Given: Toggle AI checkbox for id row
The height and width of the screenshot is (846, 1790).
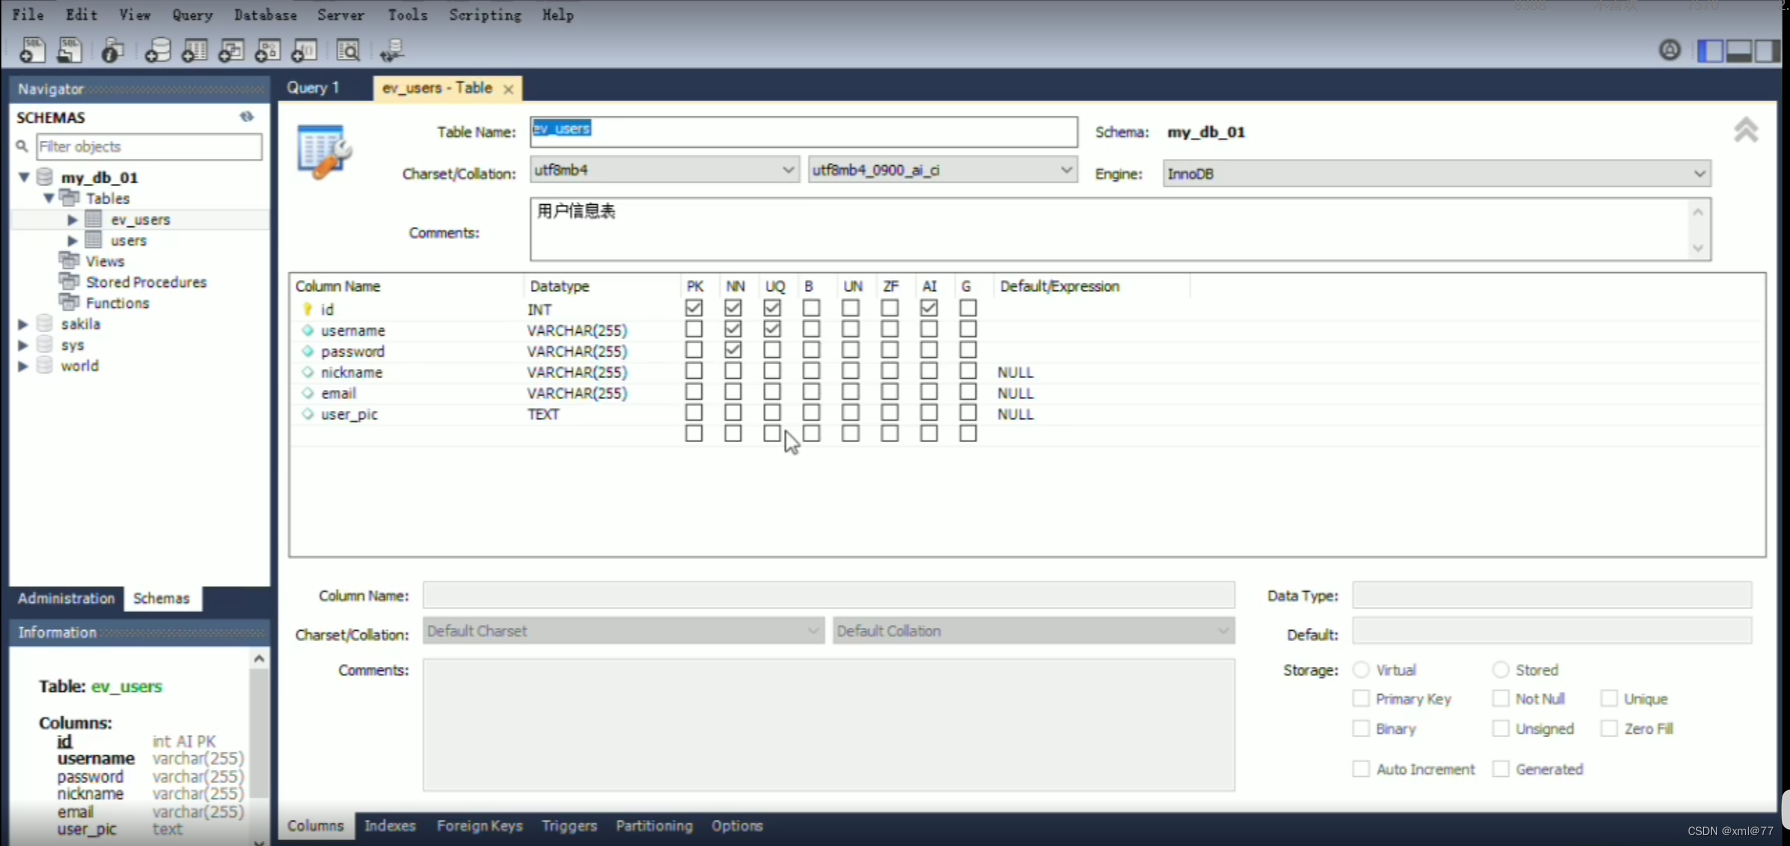Looking at the screenshot, I should tap(929, 308).
